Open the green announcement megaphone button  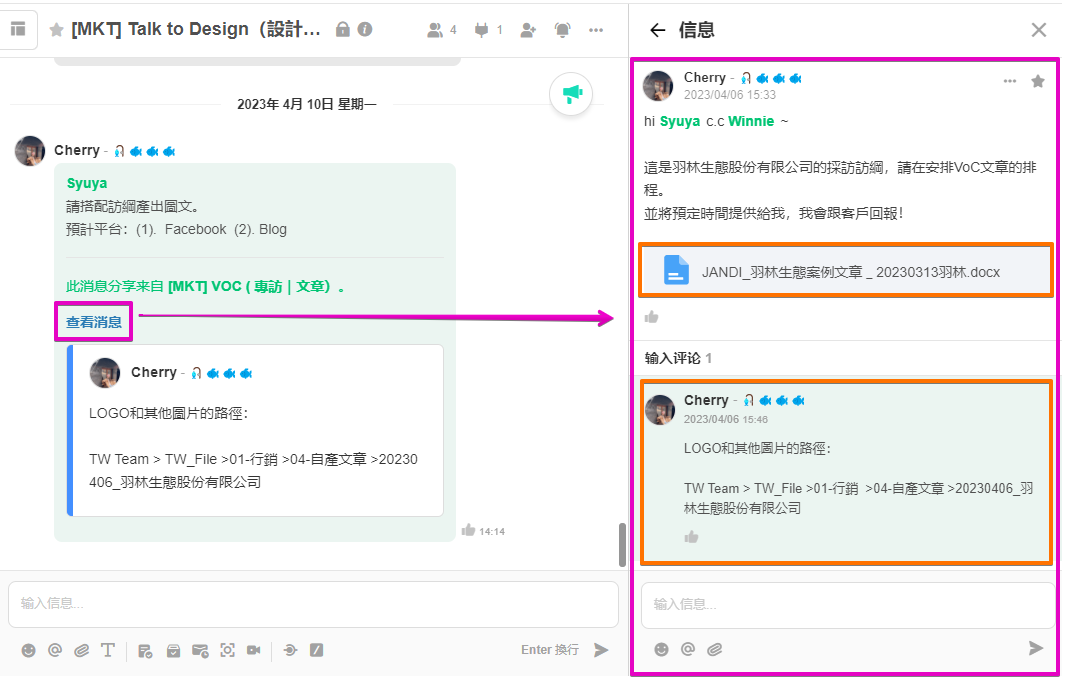[x=571, y=95]
